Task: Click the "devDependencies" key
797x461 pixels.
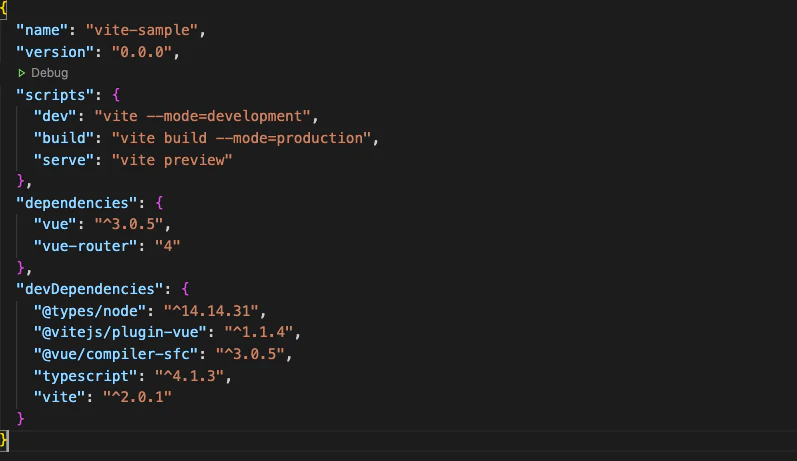Action: point(89,289)
